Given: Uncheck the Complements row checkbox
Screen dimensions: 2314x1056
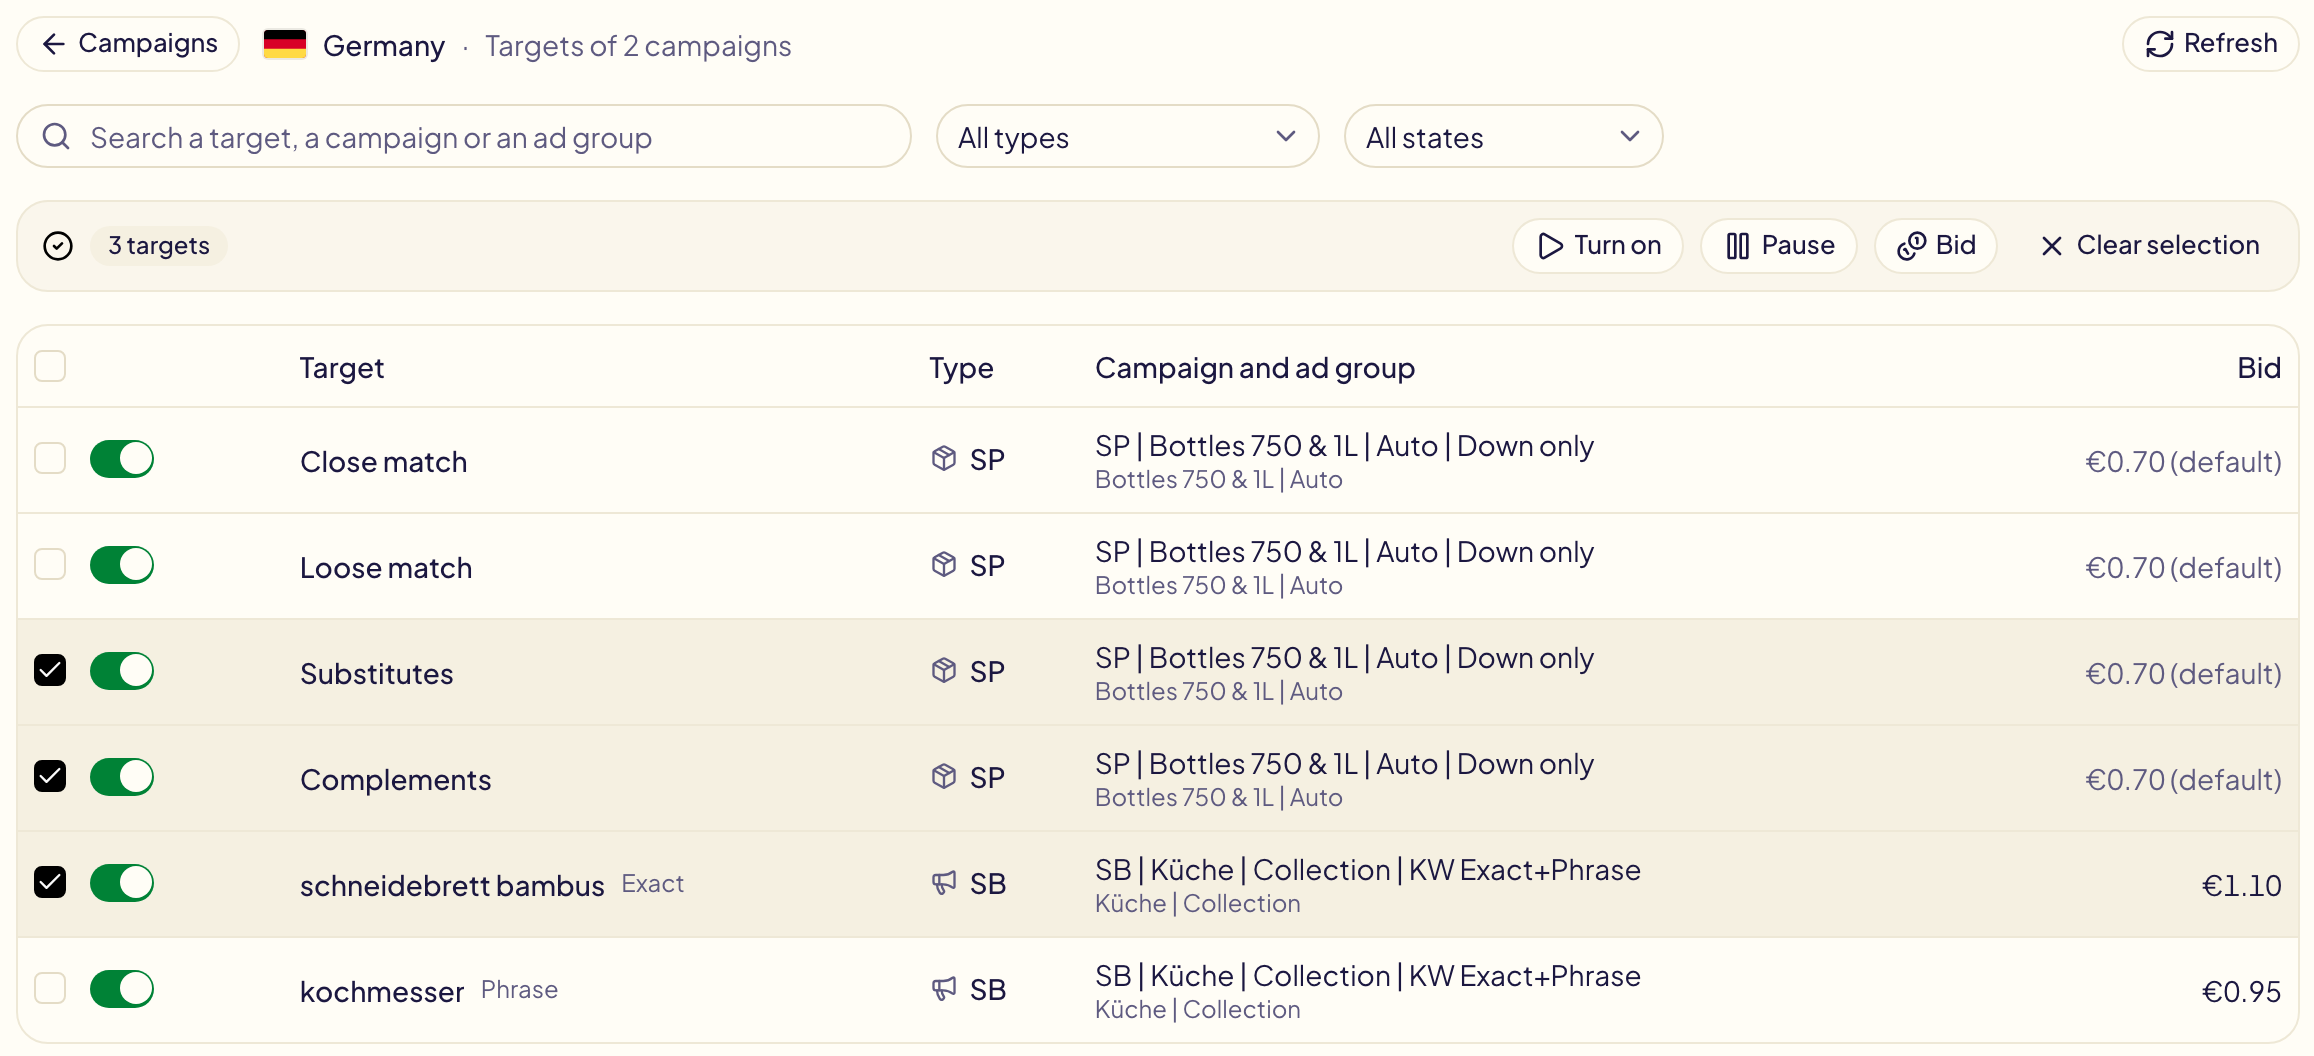Looking at the screenshot, I should [x=50, y=776].
